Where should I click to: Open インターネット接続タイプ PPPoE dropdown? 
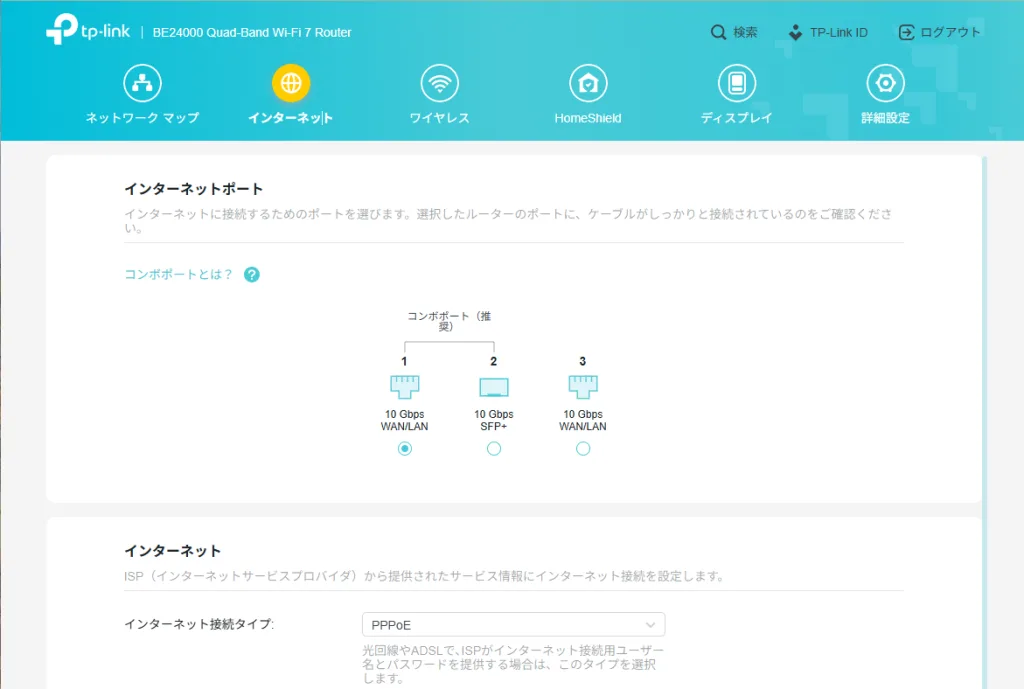point(513,624)
